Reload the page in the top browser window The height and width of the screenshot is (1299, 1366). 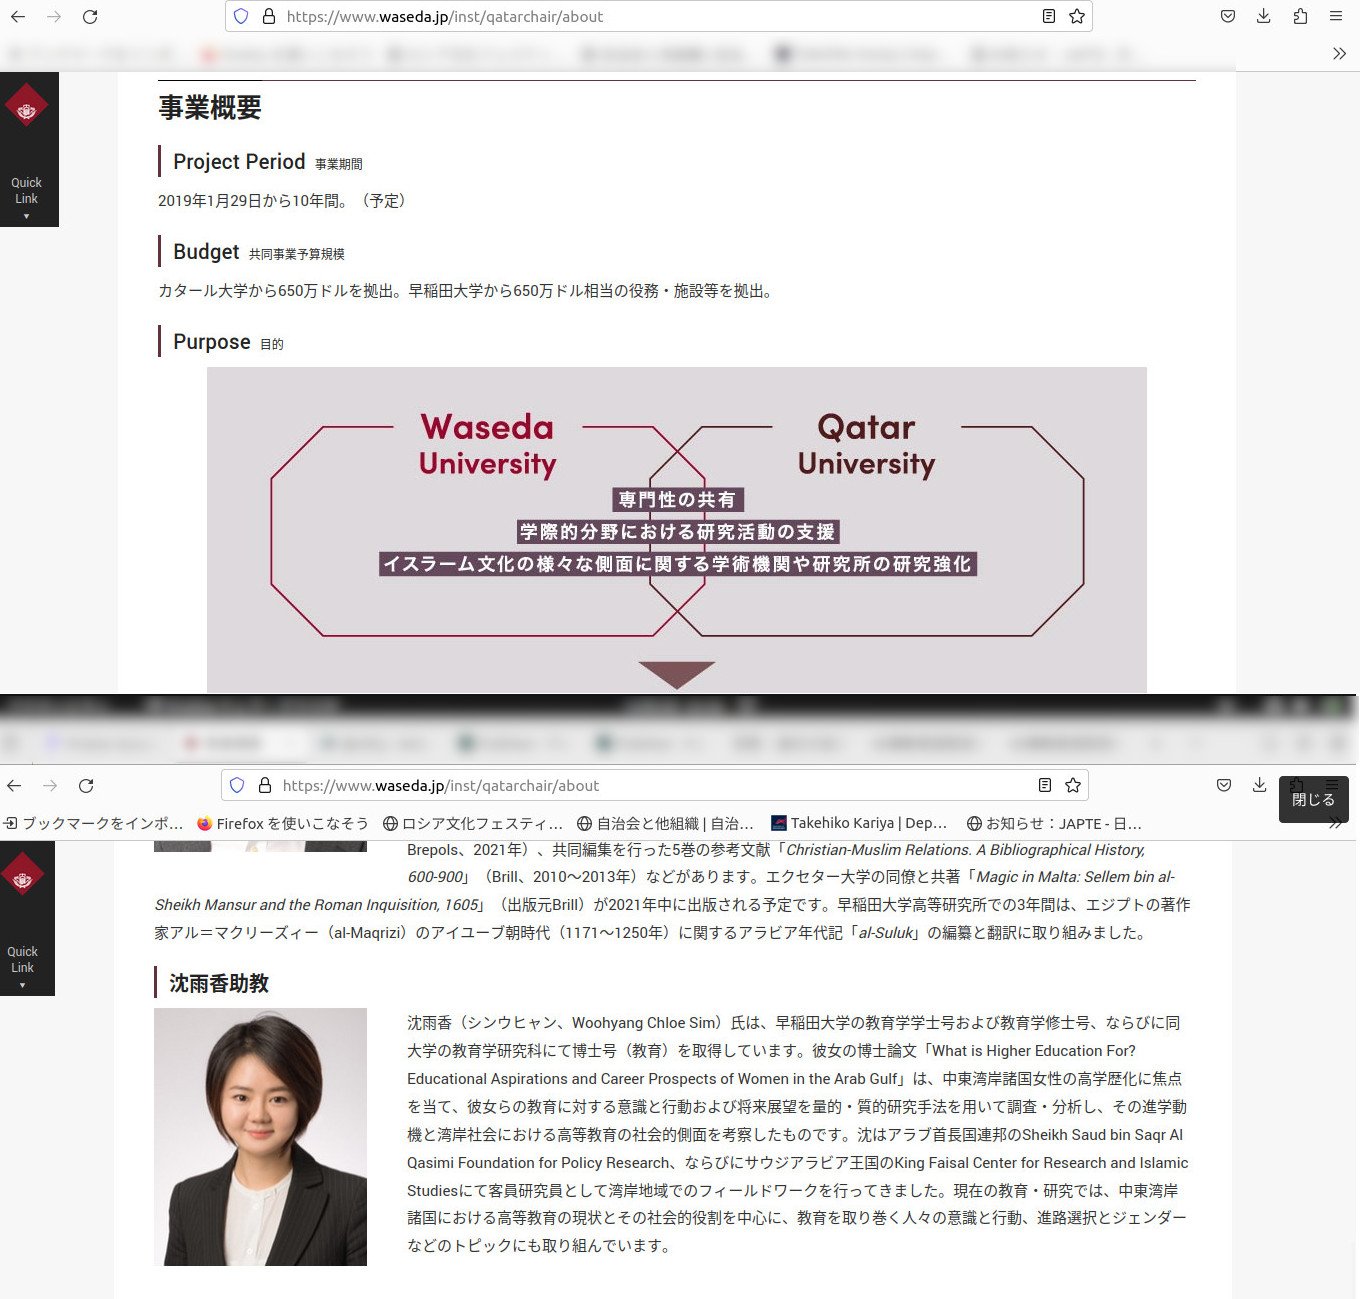point(90,16)
